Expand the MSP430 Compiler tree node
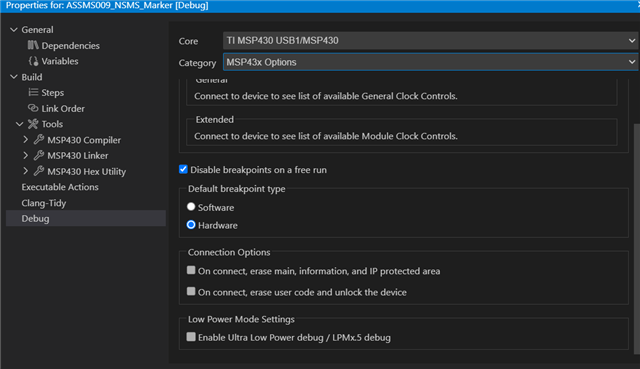The height and width of the screenshot is (369, 640). [25, 140]
